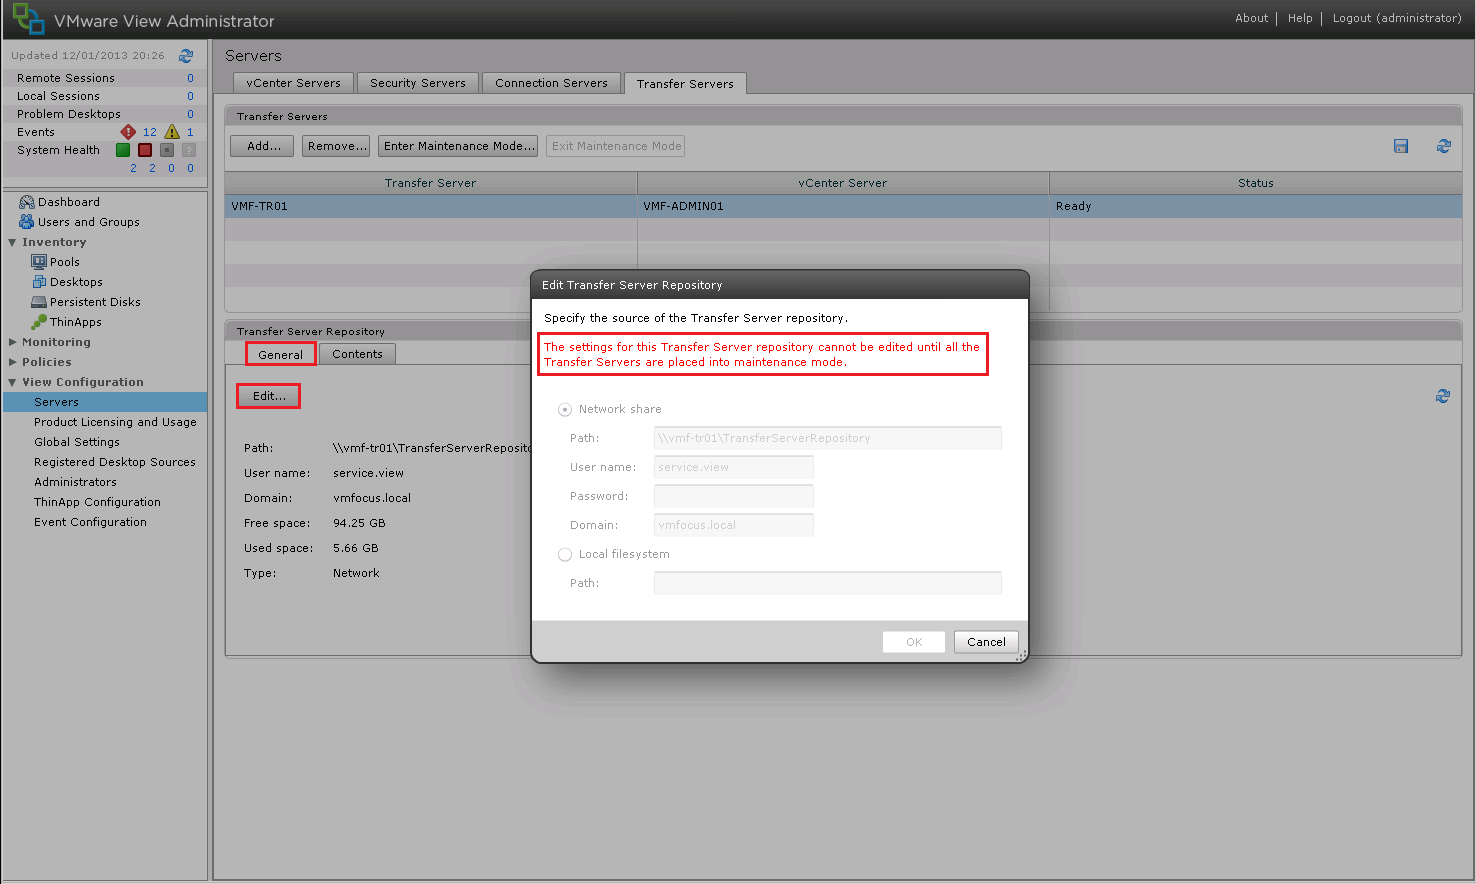Open ThinApps from the Inventory sidebar
The height and width of the screenshot is (884, 1476).
click(x=74, y=321)
